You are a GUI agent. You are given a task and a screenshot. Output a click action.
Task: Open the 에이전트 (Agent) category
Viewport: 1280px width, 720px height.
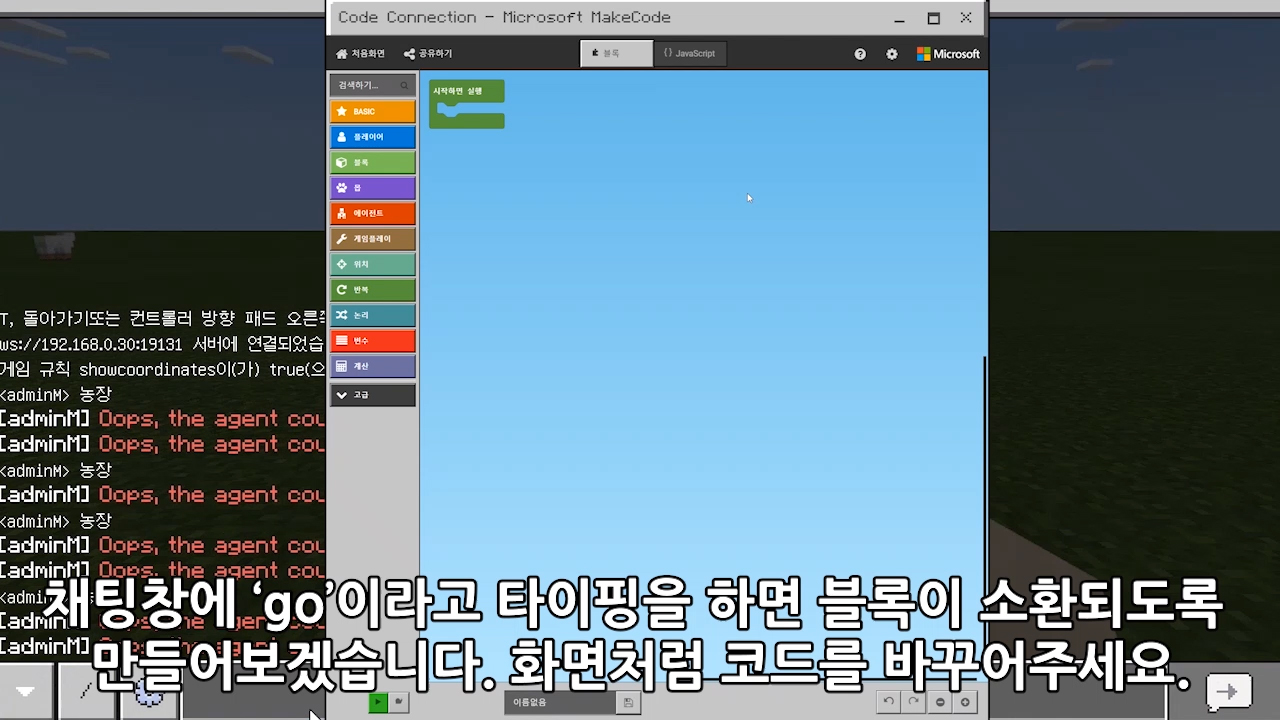click(x=372, y=213)
